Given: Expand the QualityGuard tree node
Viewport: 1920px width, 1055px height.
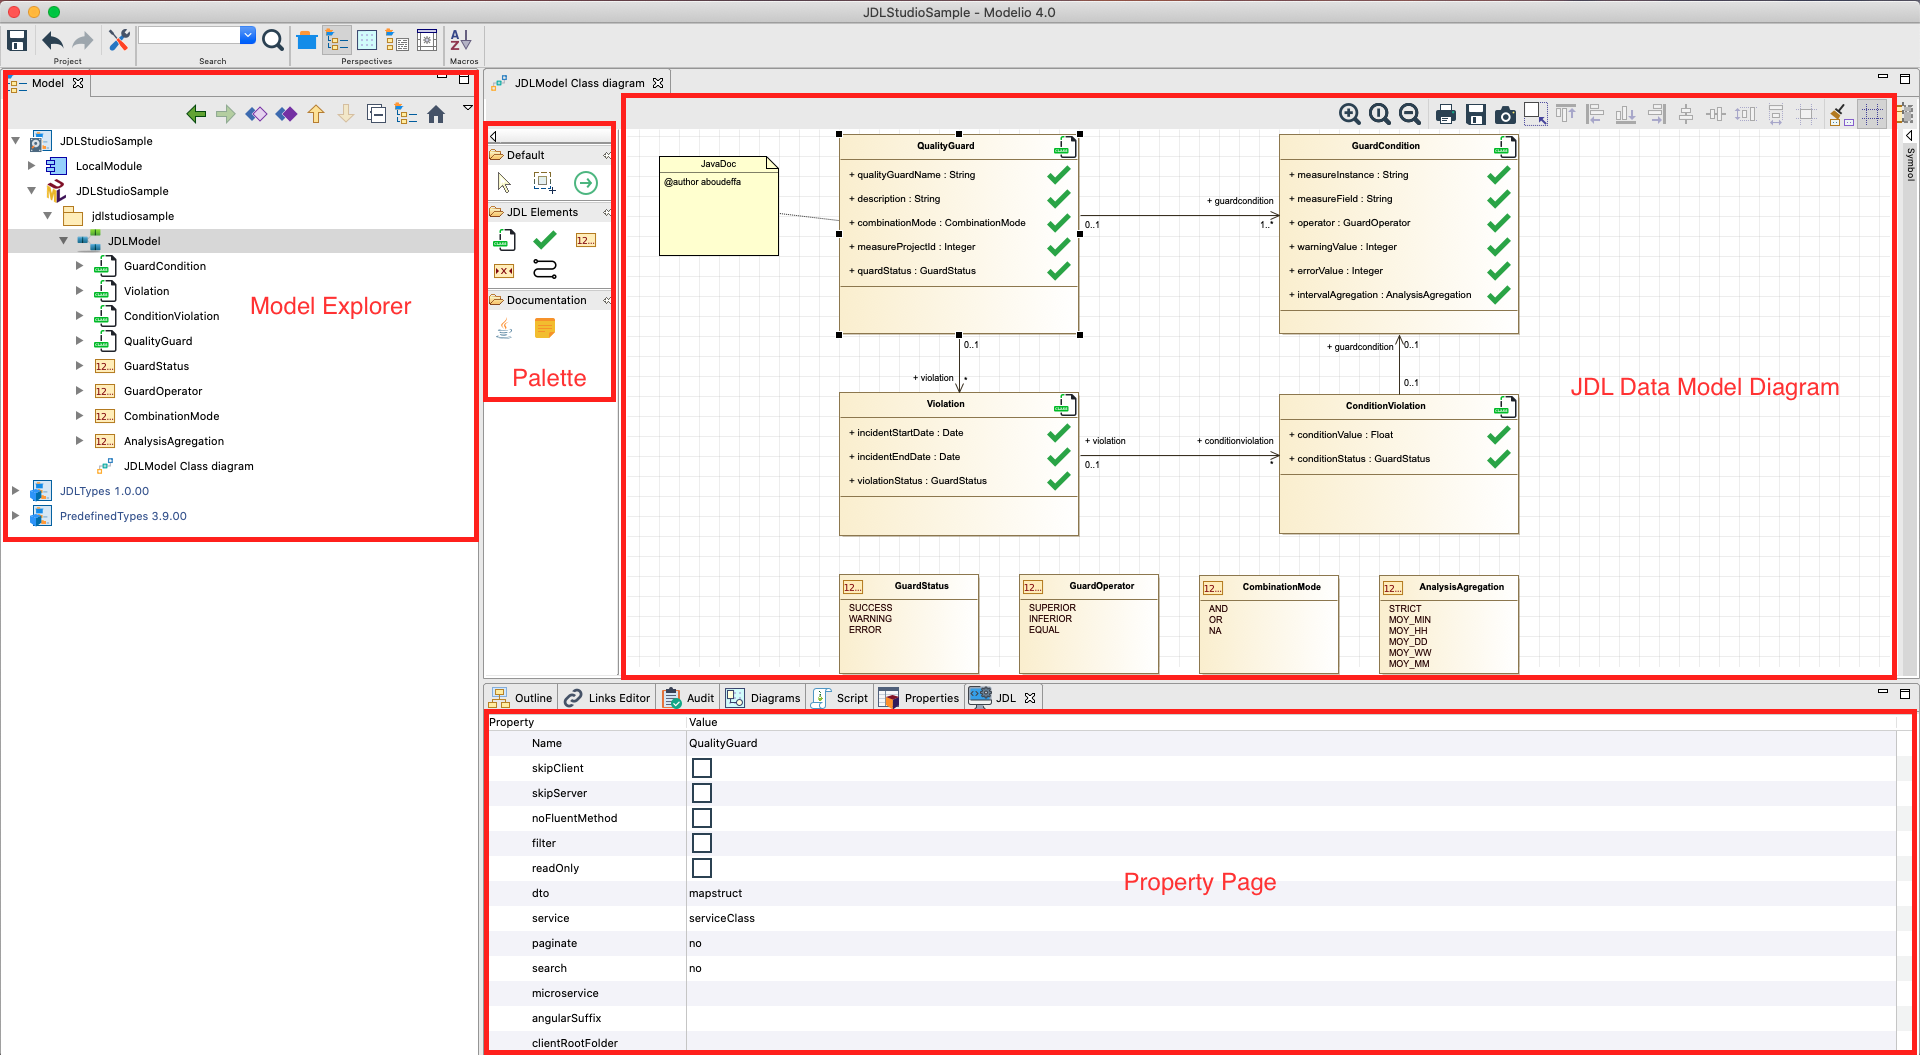Looking at the screenshot, I should (x=80, y=341).
